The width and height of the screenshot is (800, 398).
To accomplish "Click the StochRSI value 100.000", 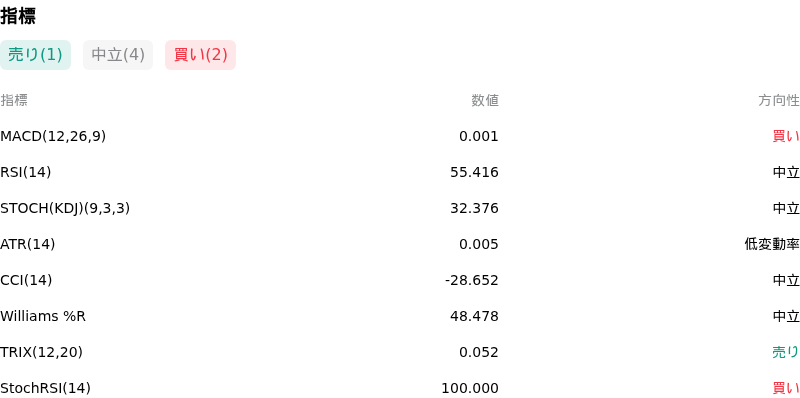I will tap(470, 388).
